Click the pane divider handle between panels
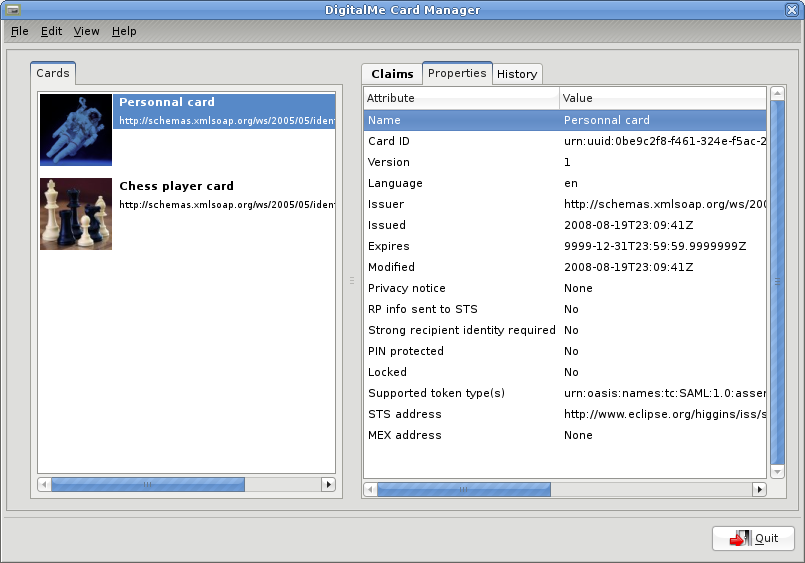Viewport: 805px width, 563px height. click(x=352, y=281)
